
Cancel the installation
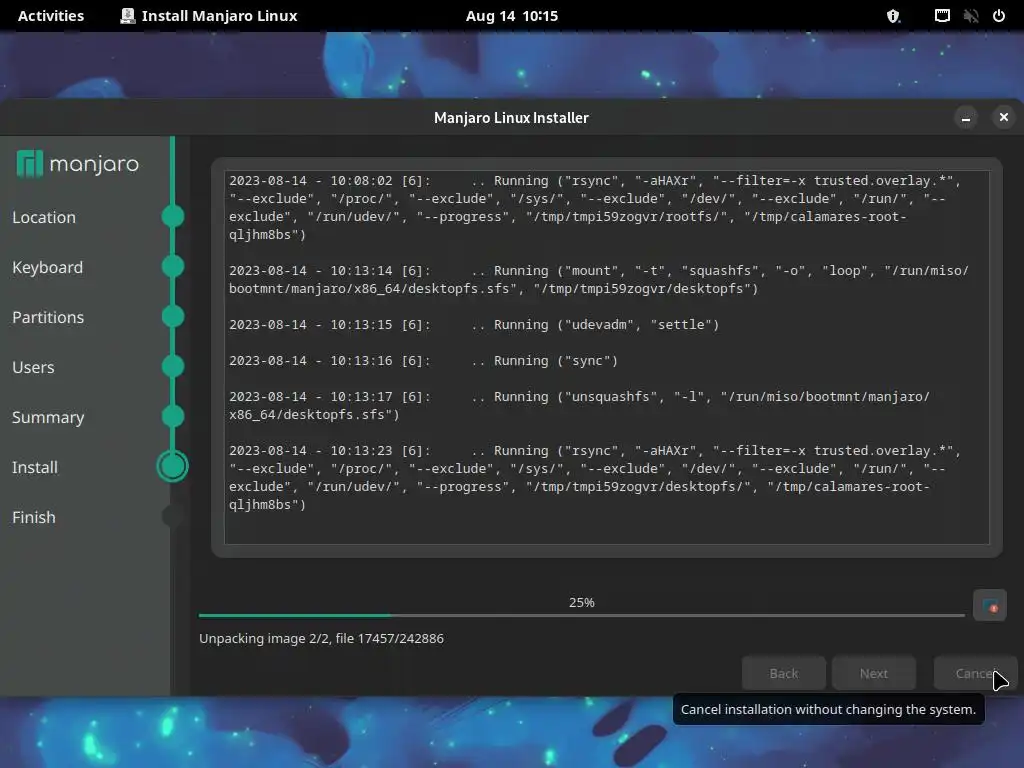[975, 673]
